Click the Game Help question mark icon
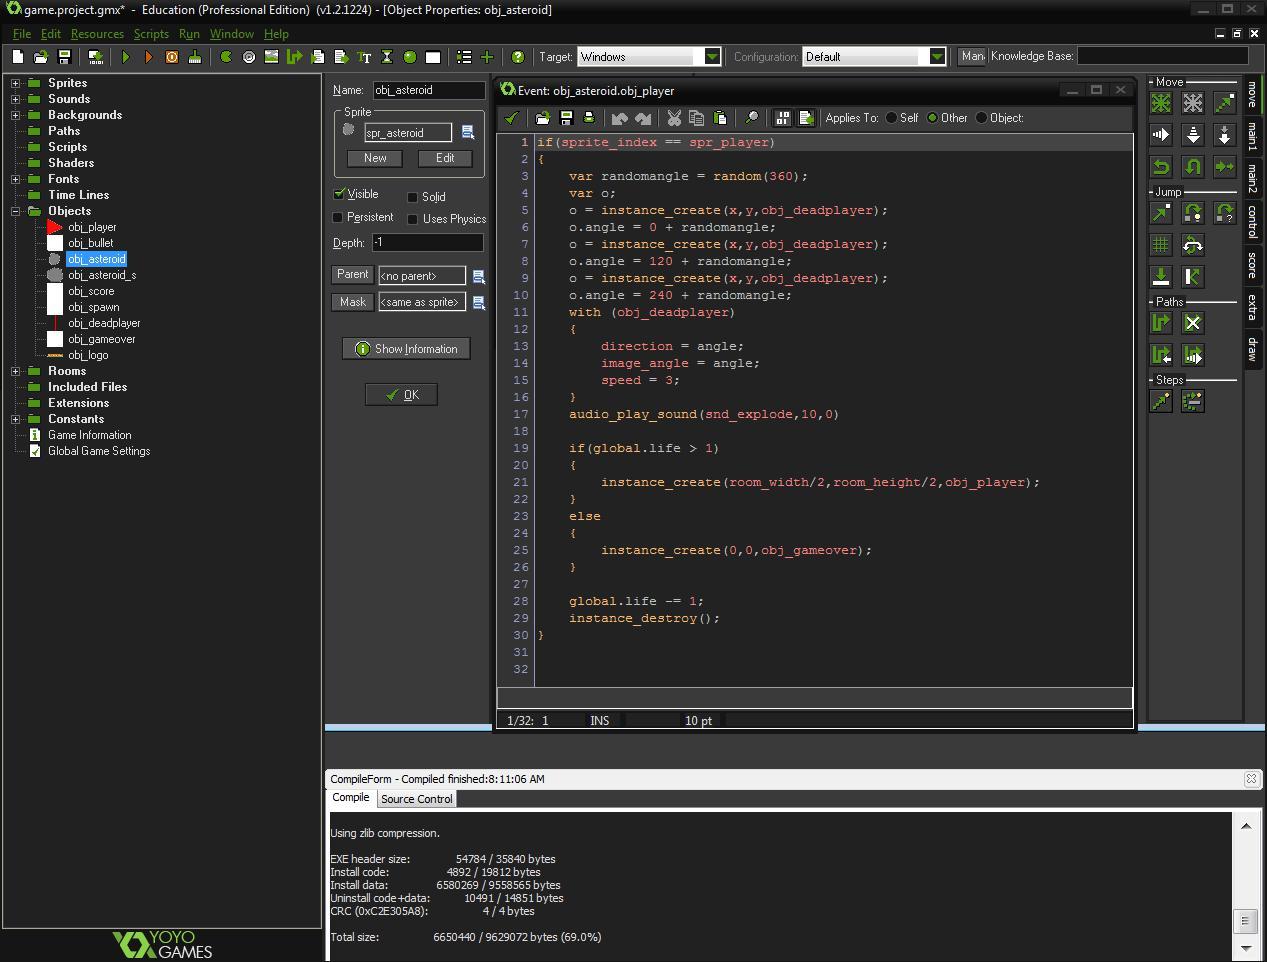The width and height of the screenshot is (1267, 962). [x=517, y=57]
